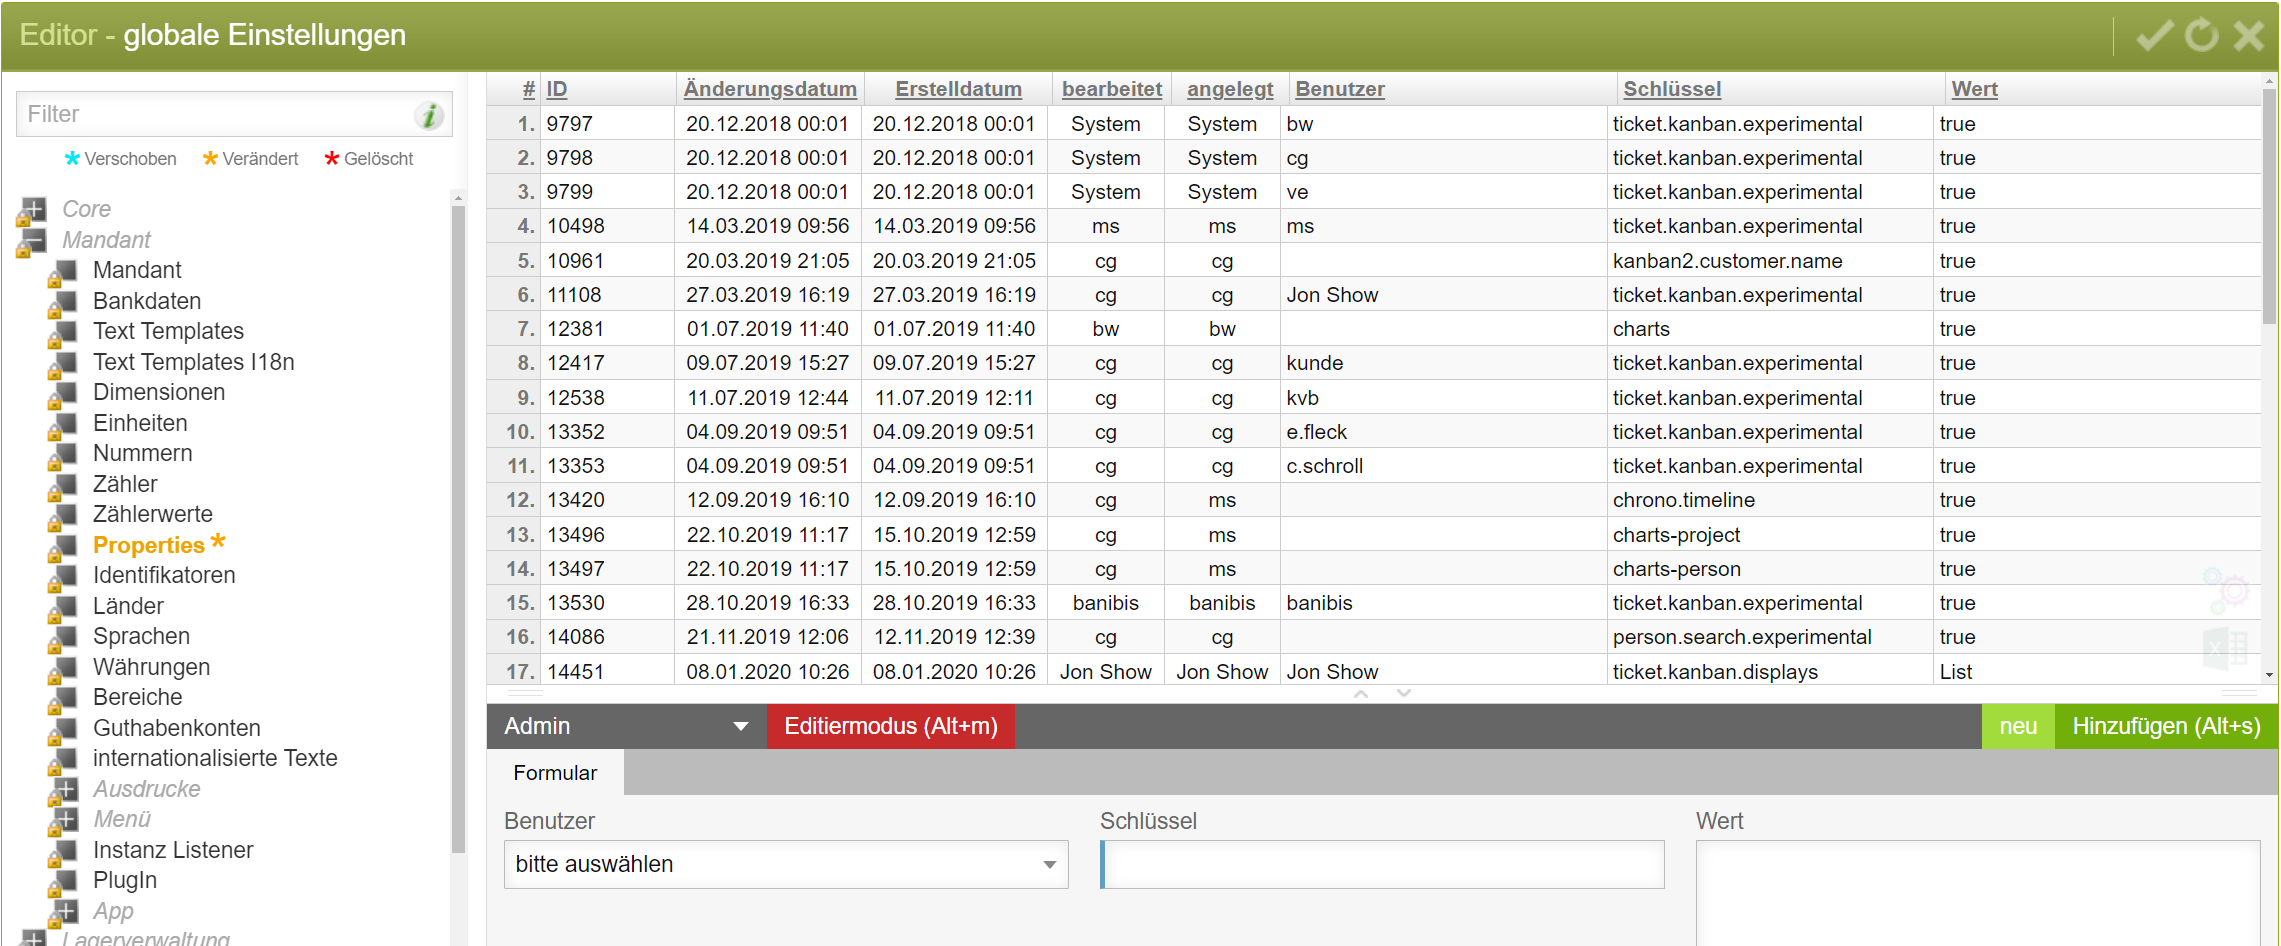Click the locked icon beside Instanz Listener
Image resolution: width=2281 pixels, height=946 pixels.
click(x=62, y=851)
